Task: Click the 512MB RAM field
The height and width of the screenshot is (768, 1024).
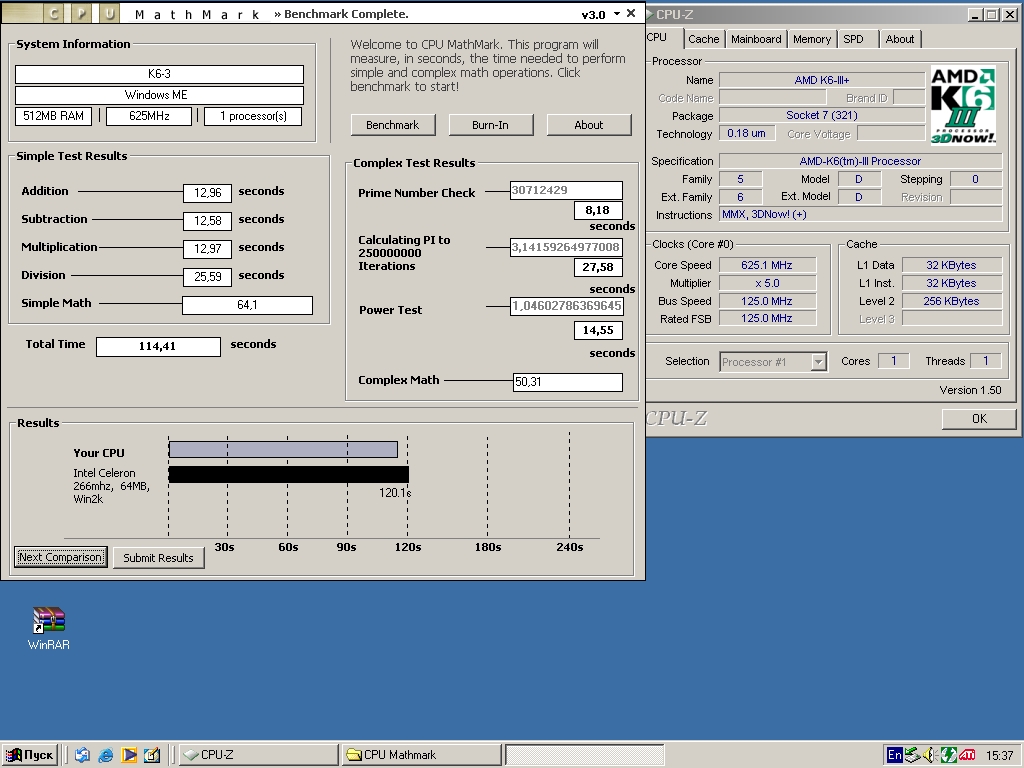Action: click(x=54, y=116)
